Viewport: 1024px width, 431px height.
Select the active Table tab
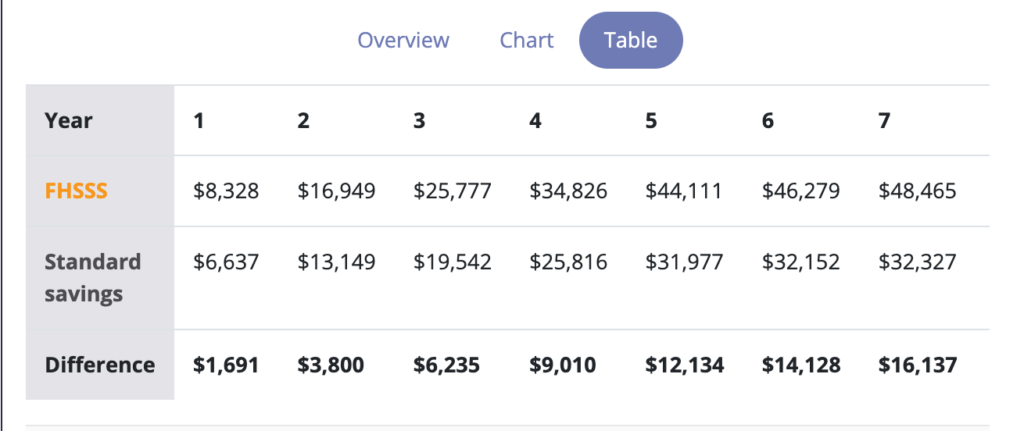(x=631, y=40)
